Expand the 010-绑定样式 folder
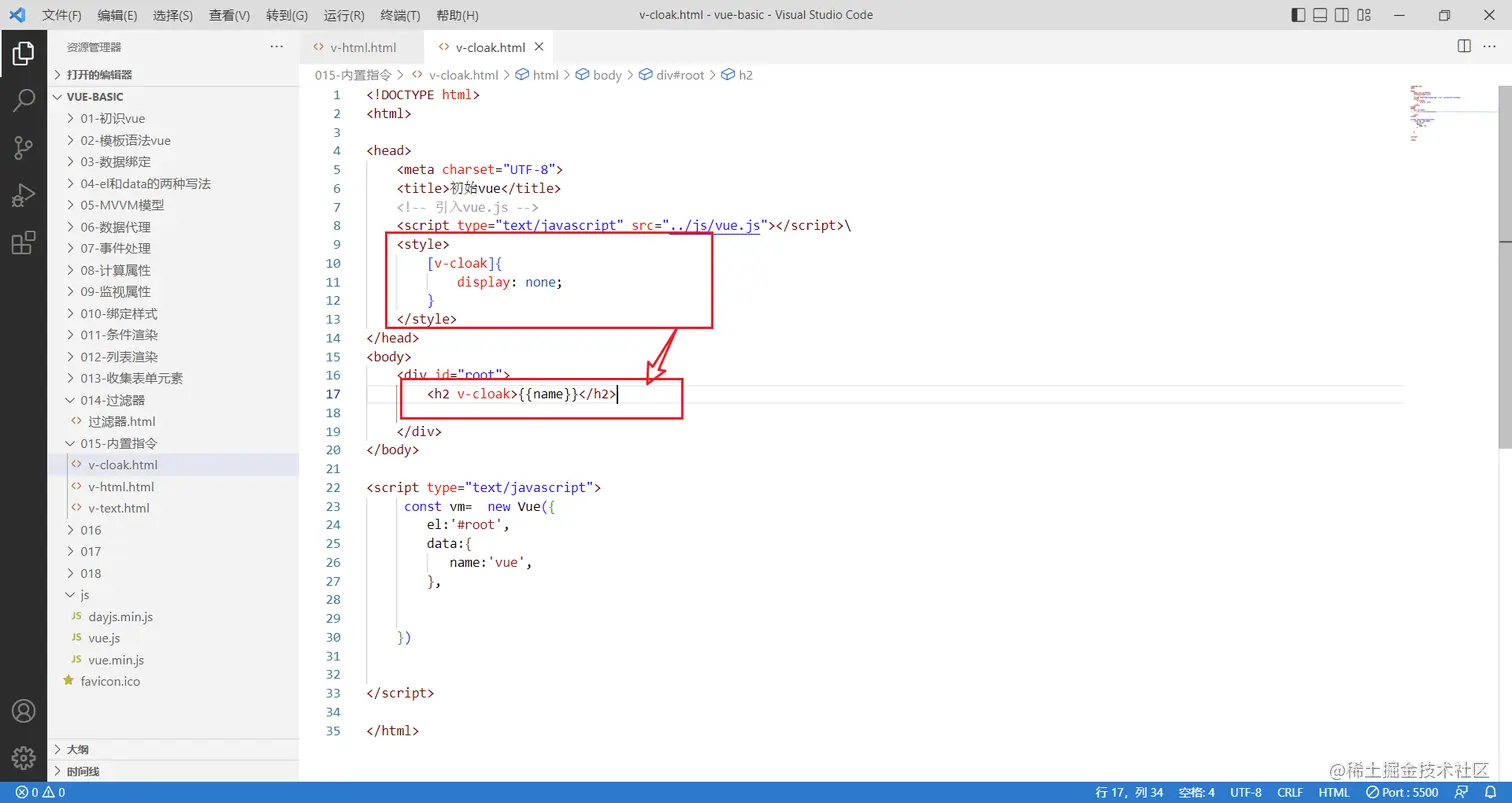 [174, 313]
